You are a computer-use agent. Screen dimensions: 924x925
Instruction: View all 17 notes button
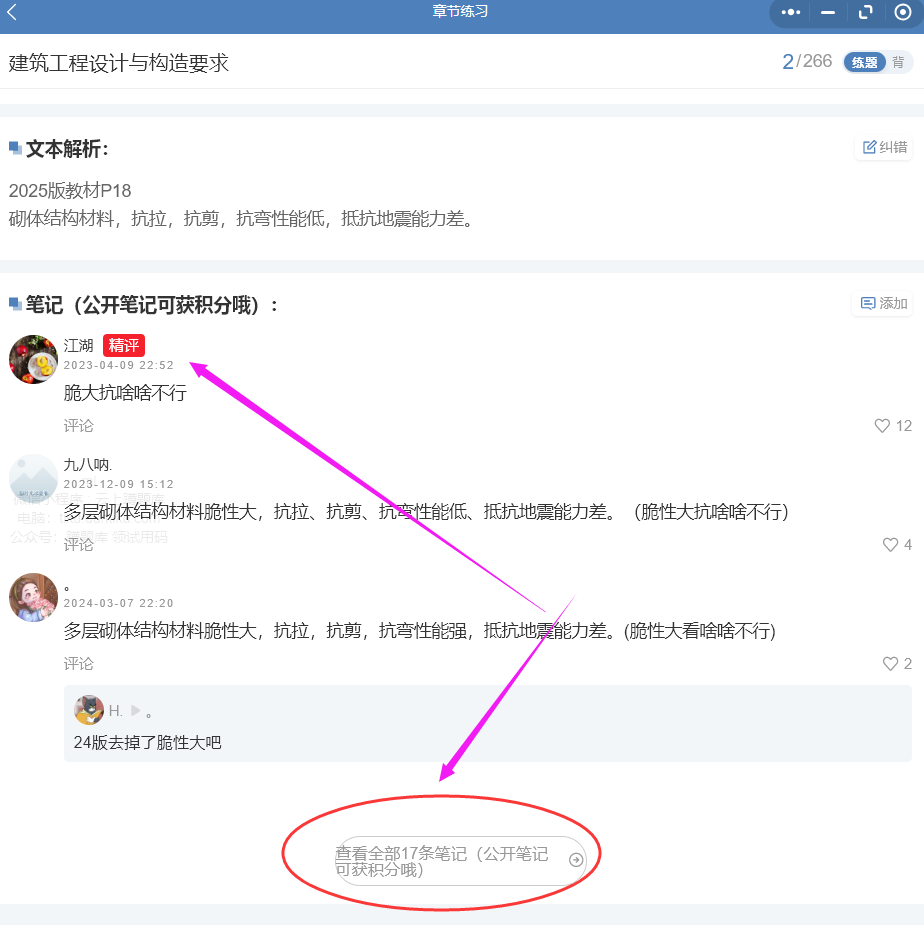[460, 861]
